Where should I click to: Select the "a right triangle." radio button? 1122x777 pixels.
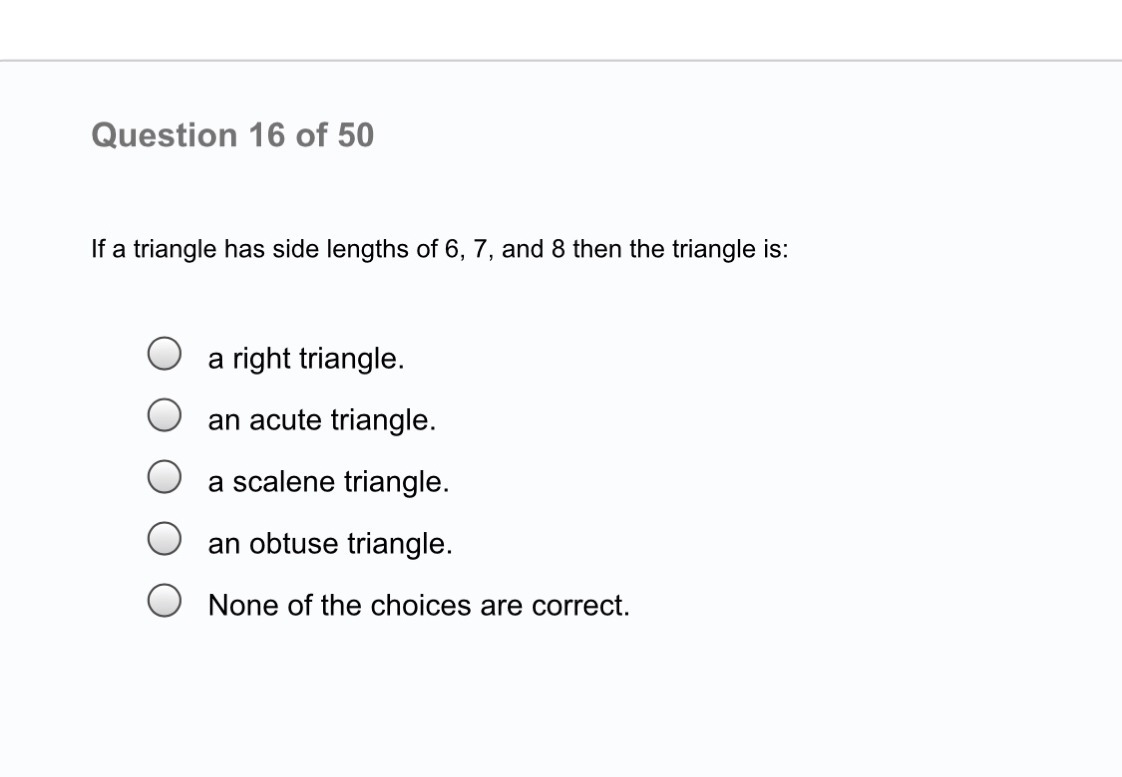point(164,353)
